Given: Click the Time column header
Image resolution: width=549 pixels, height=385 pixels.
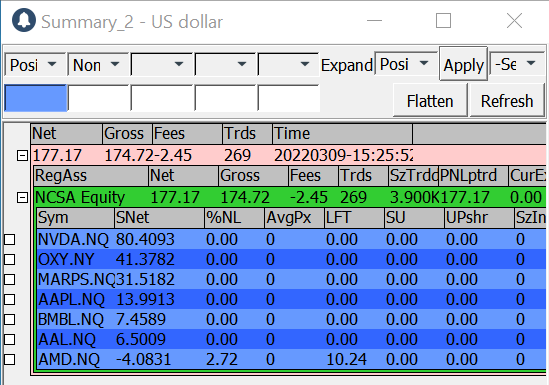Looking at the screenshot, I should [x=342, y=134].
